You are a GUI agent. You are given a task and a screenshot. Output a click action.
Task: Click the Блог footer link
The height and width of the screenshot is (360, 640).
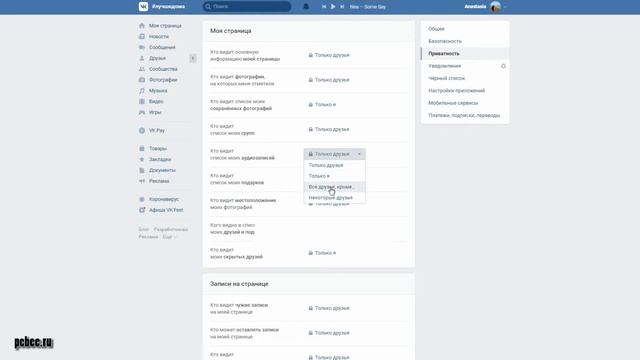tap(144, 229)
